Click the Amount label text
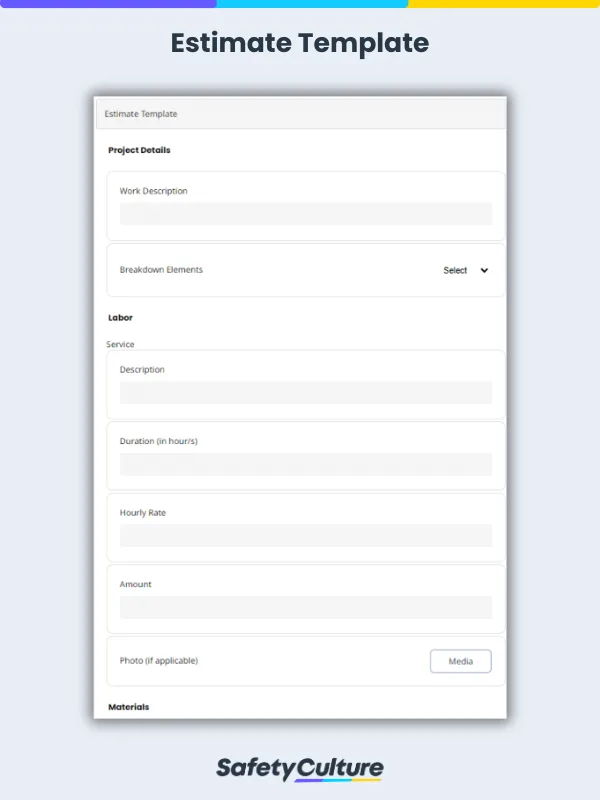This screenshot has width=600, height=800. pos(136,584)
